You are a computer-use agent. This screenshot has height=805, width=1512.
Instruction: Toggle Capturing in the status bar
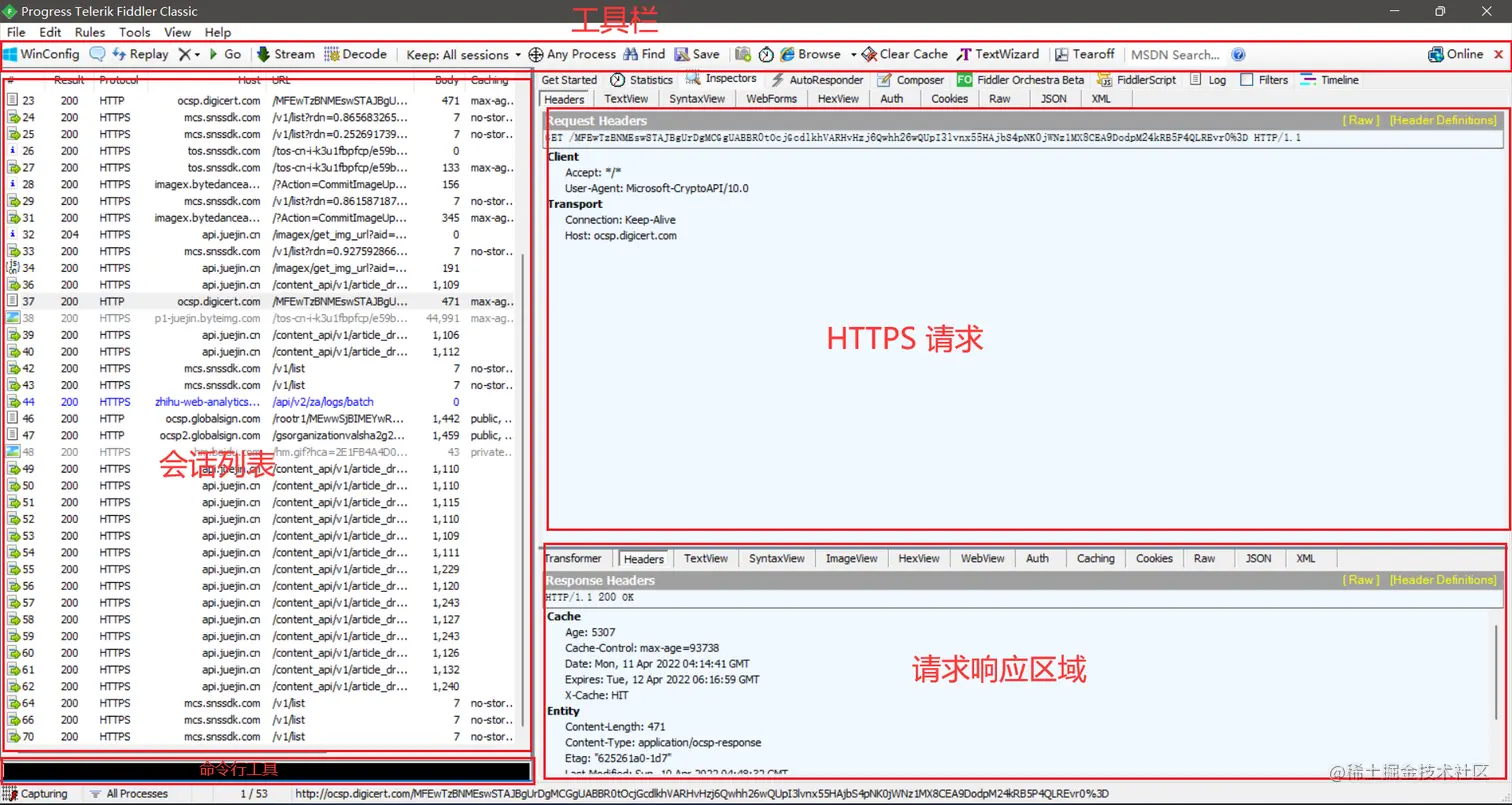(x=36, y=794)
